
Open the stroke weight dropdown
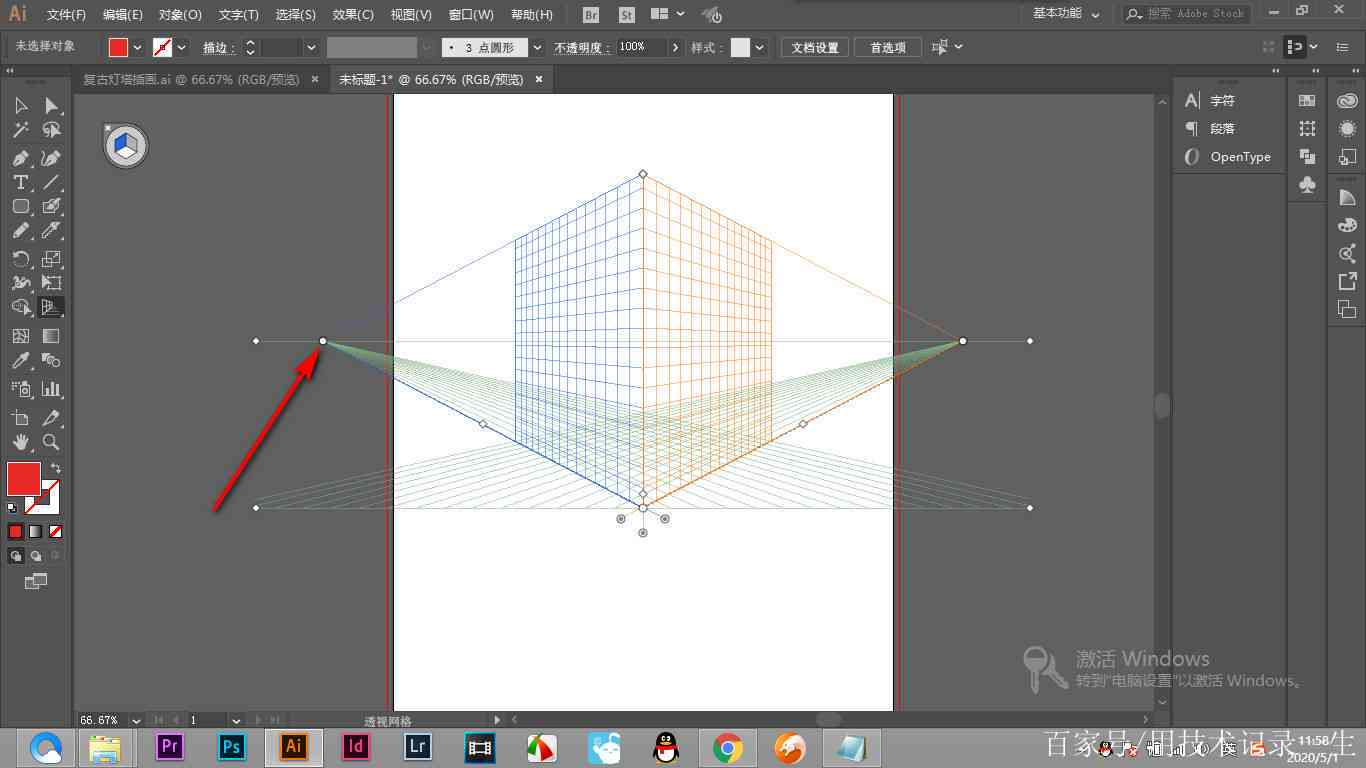311,47
